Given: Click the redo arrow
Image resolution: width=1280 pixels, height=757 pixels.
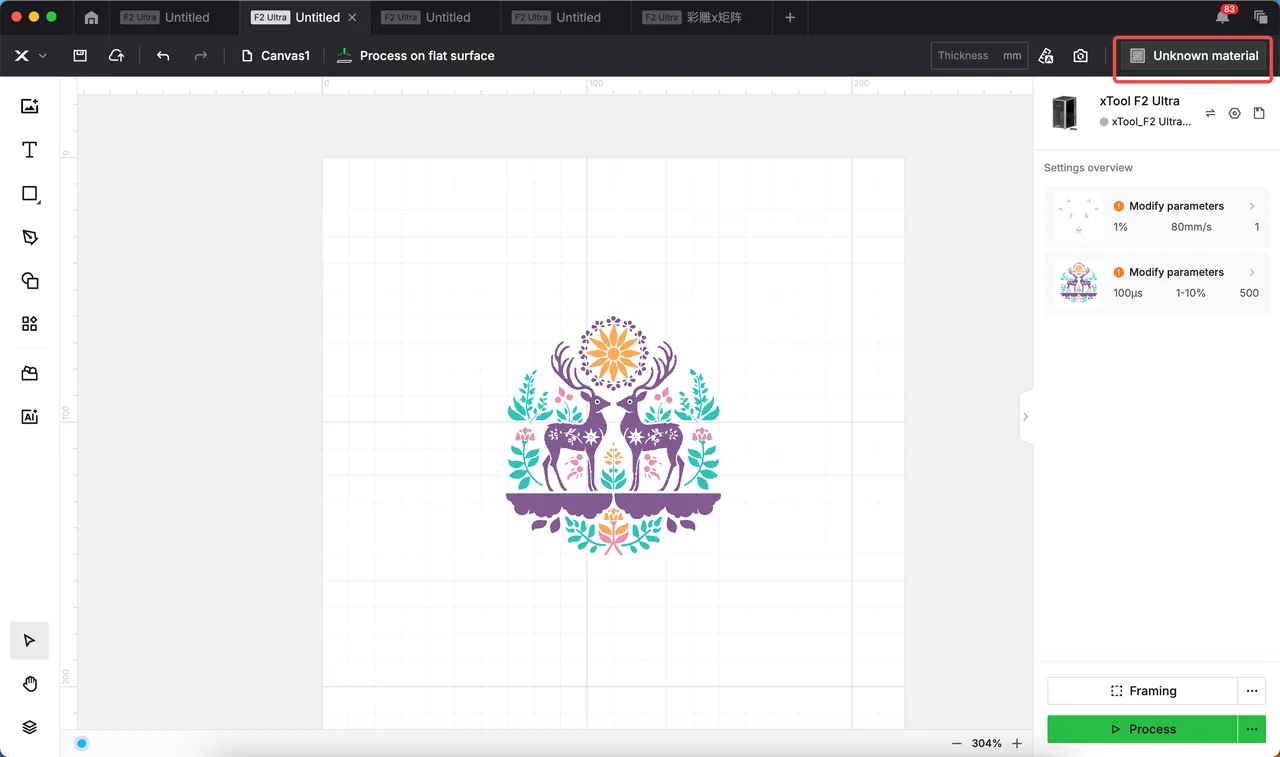Looking at the screenshot, I should 200,56.
